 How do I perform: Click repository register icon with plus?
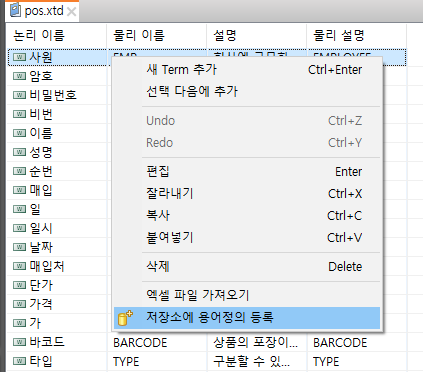coord(125,318)
